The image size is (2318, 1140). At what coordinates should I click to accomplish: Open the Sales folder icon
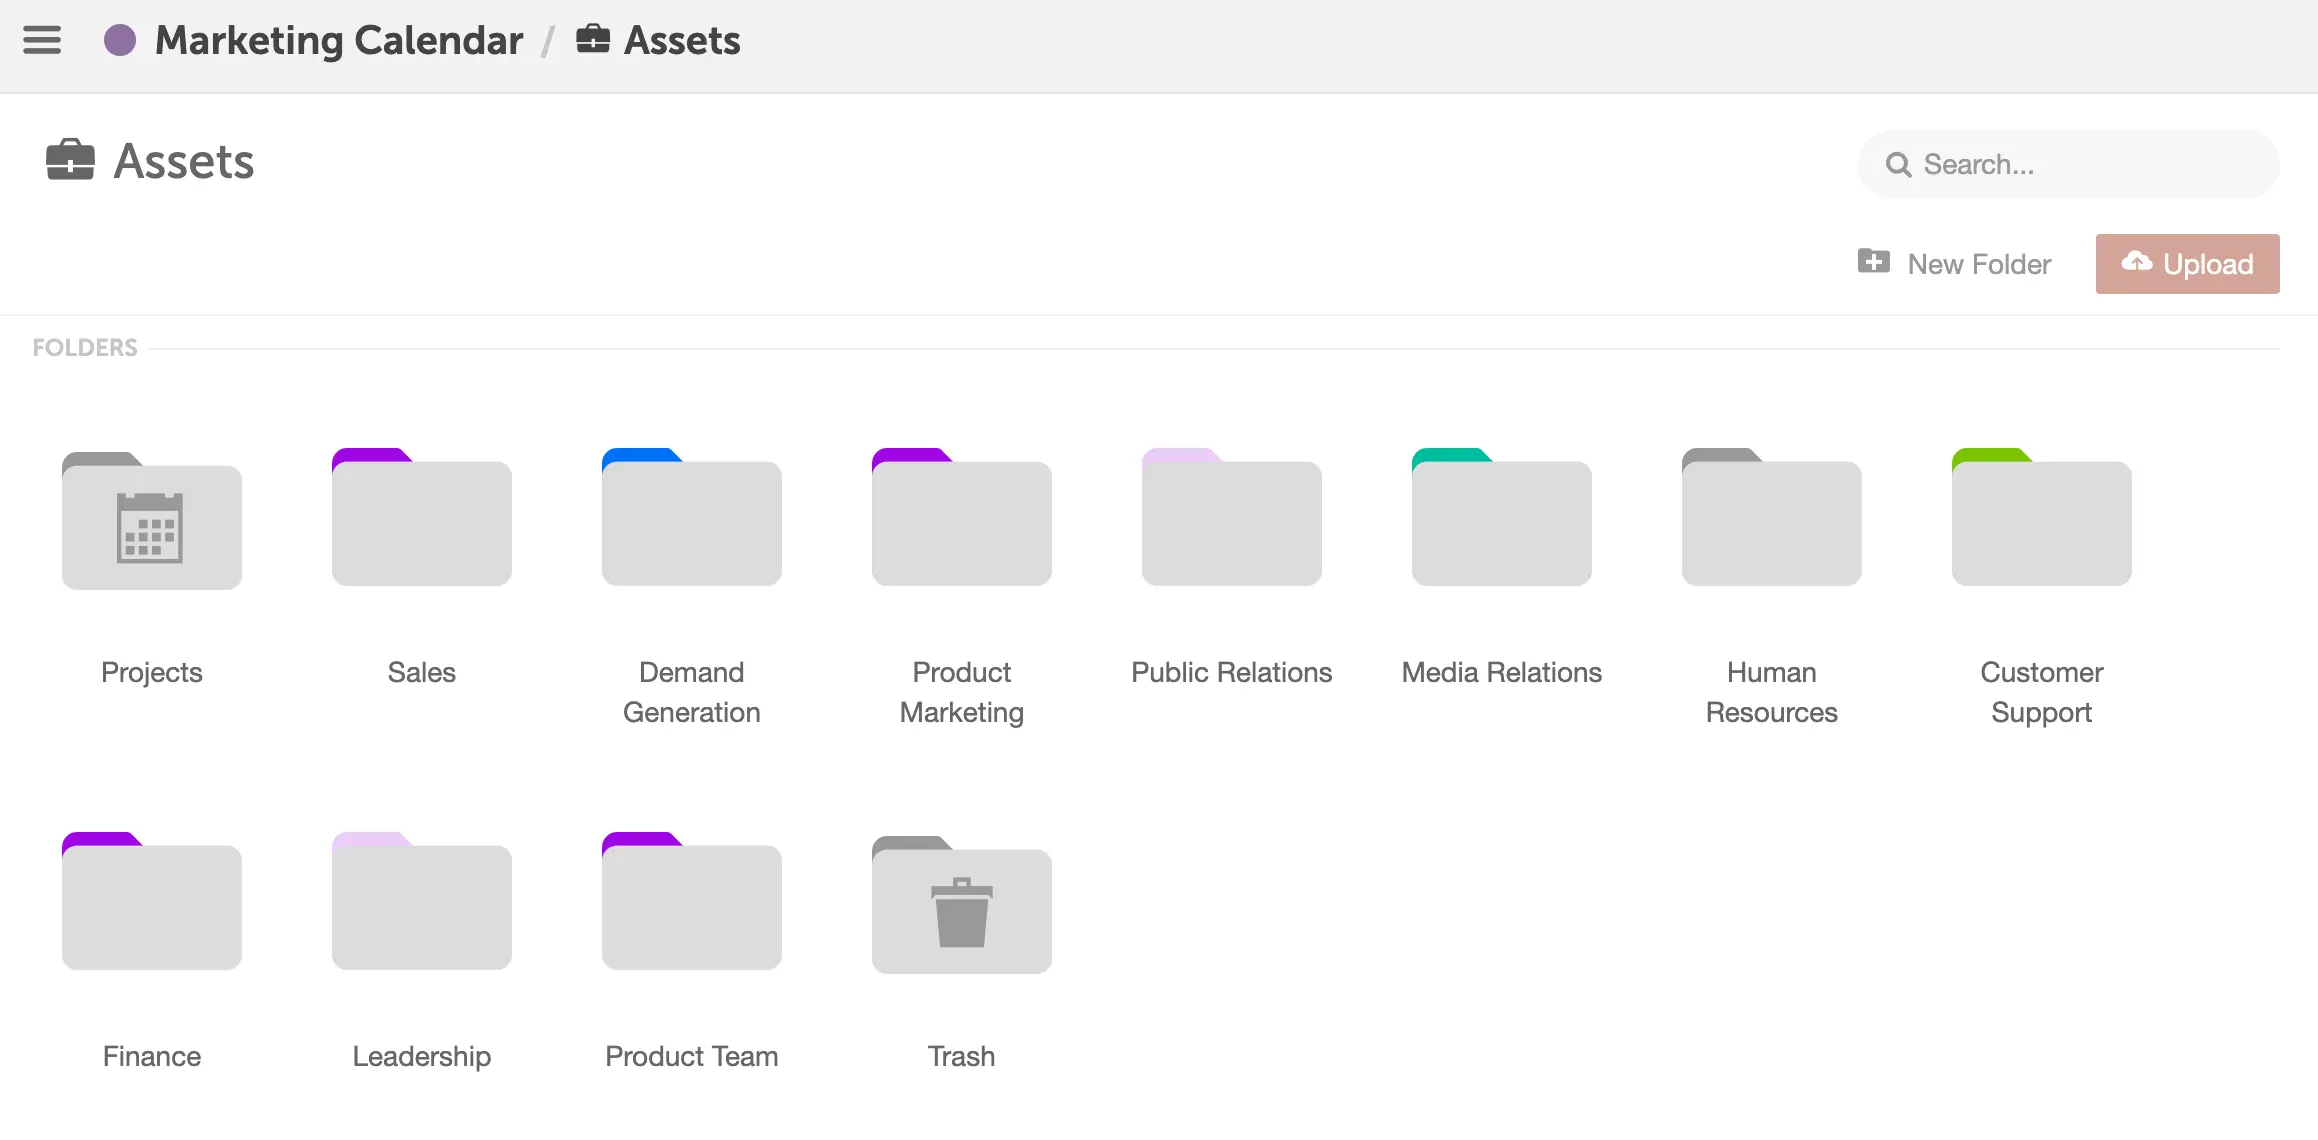point(422,517)
